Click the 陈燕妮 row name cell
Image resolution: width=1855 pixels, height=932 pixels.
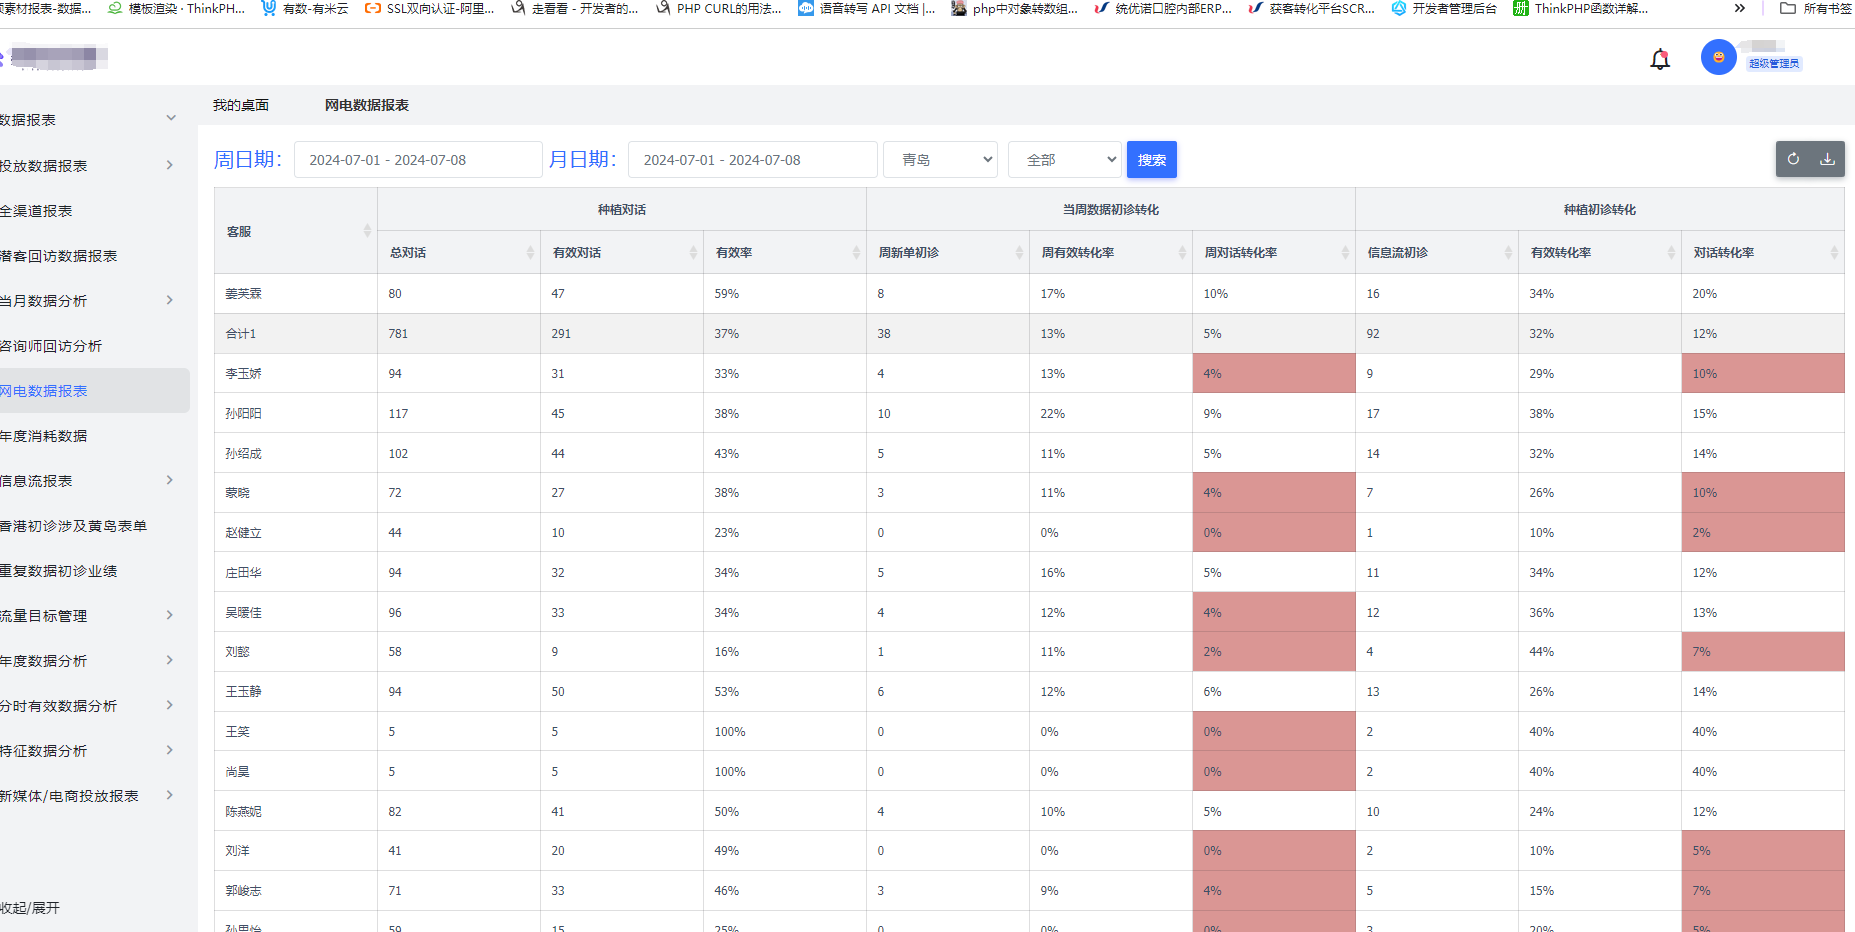pyautogui.click(x=296, y=812)
